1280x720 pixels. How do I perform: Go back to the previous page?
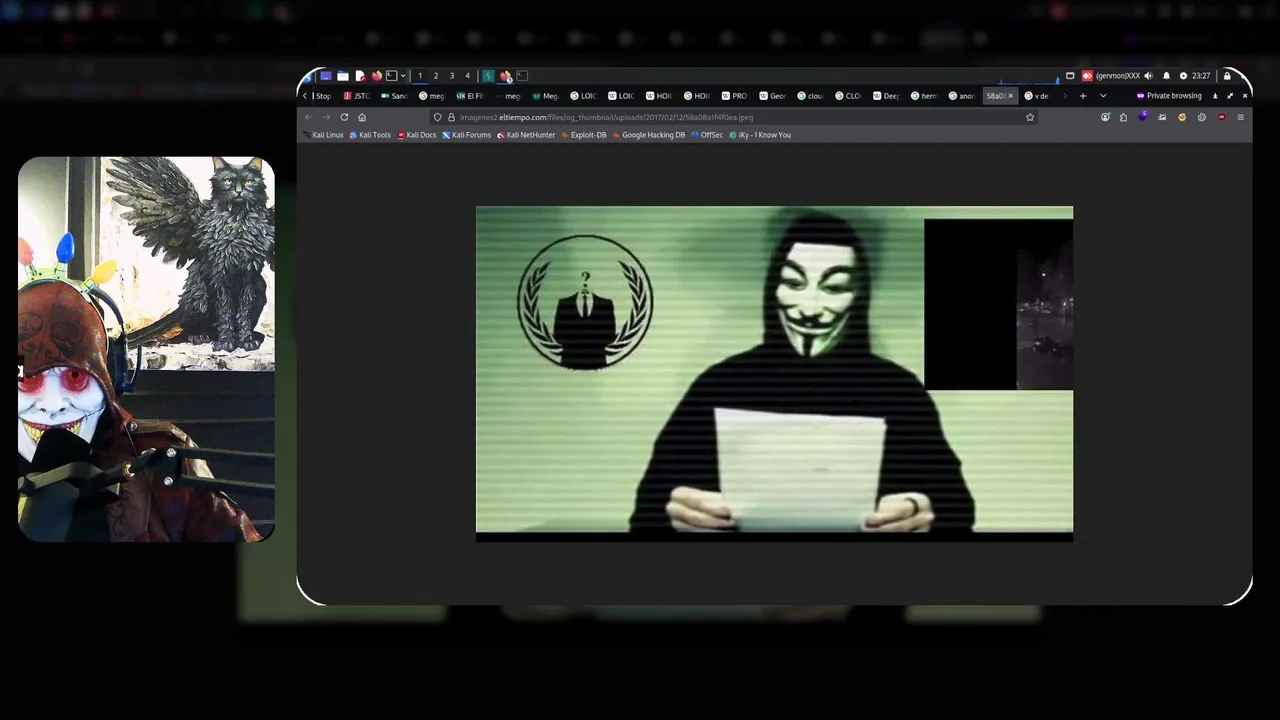coord(308,117)
